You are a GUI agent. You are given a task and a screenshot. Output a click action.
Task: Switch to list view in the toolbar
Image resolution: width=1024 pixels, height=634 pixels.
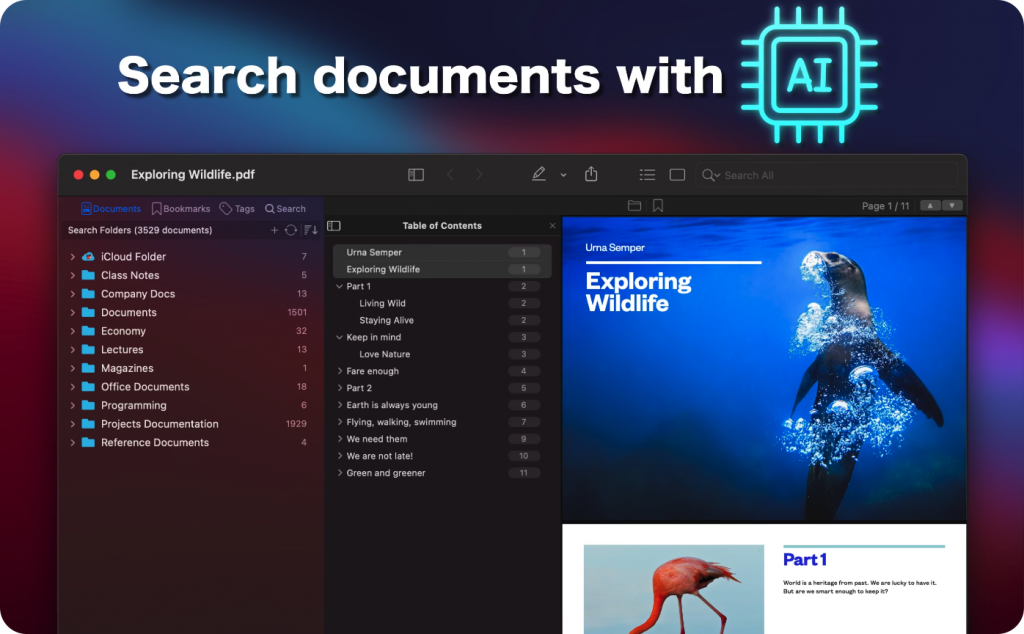(647, 174)
